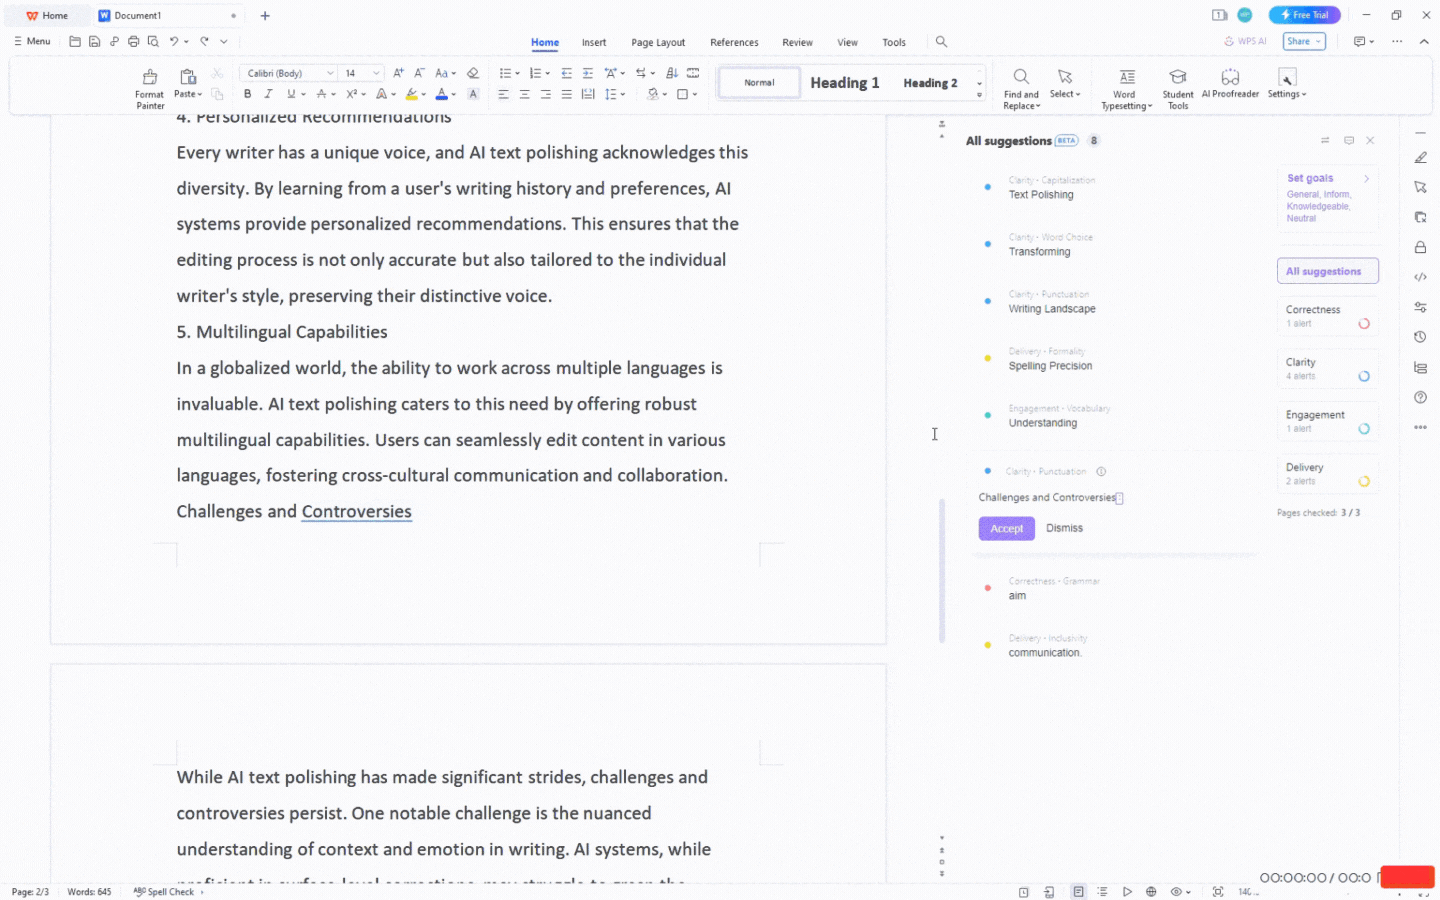1440x900 pixels.
Task: Expand the styles gallery more arrow
Action: (x=979, y=95)
